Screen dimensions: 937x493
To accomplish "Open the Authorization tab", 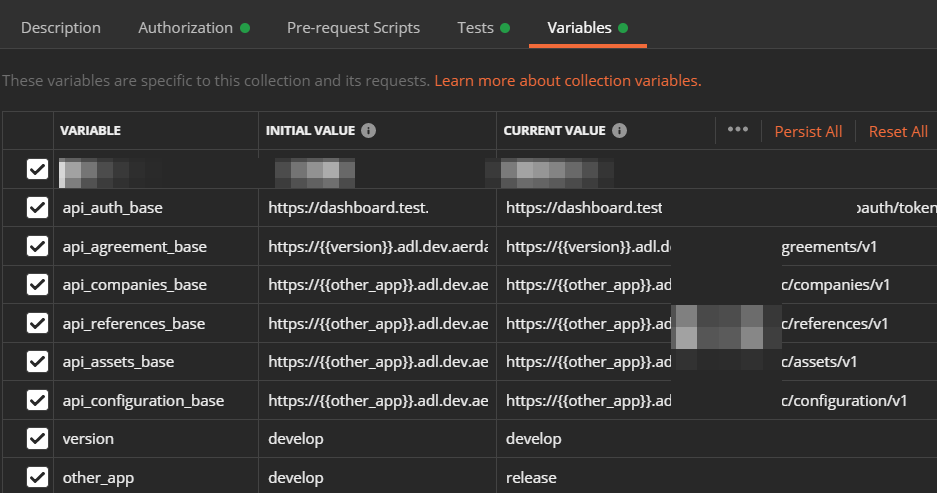I will 185,28.
